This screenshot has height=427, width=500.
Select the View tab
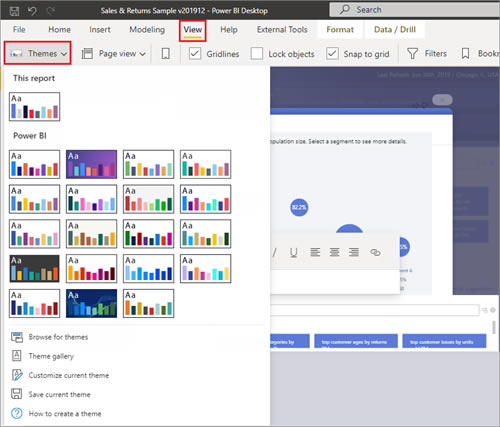pos(193,29)
